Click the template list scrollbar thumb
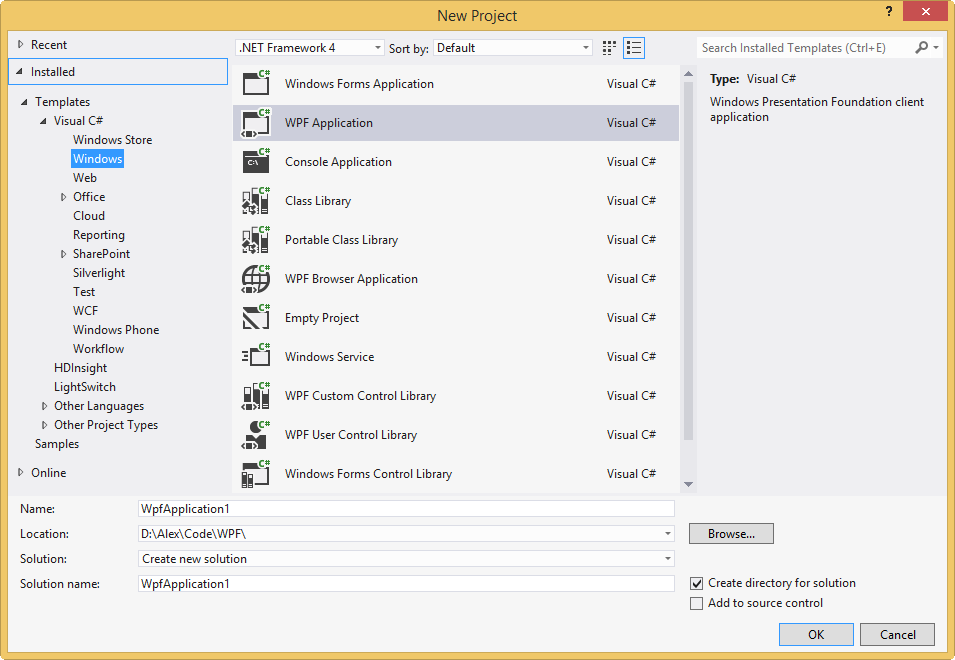 [688, 261]
